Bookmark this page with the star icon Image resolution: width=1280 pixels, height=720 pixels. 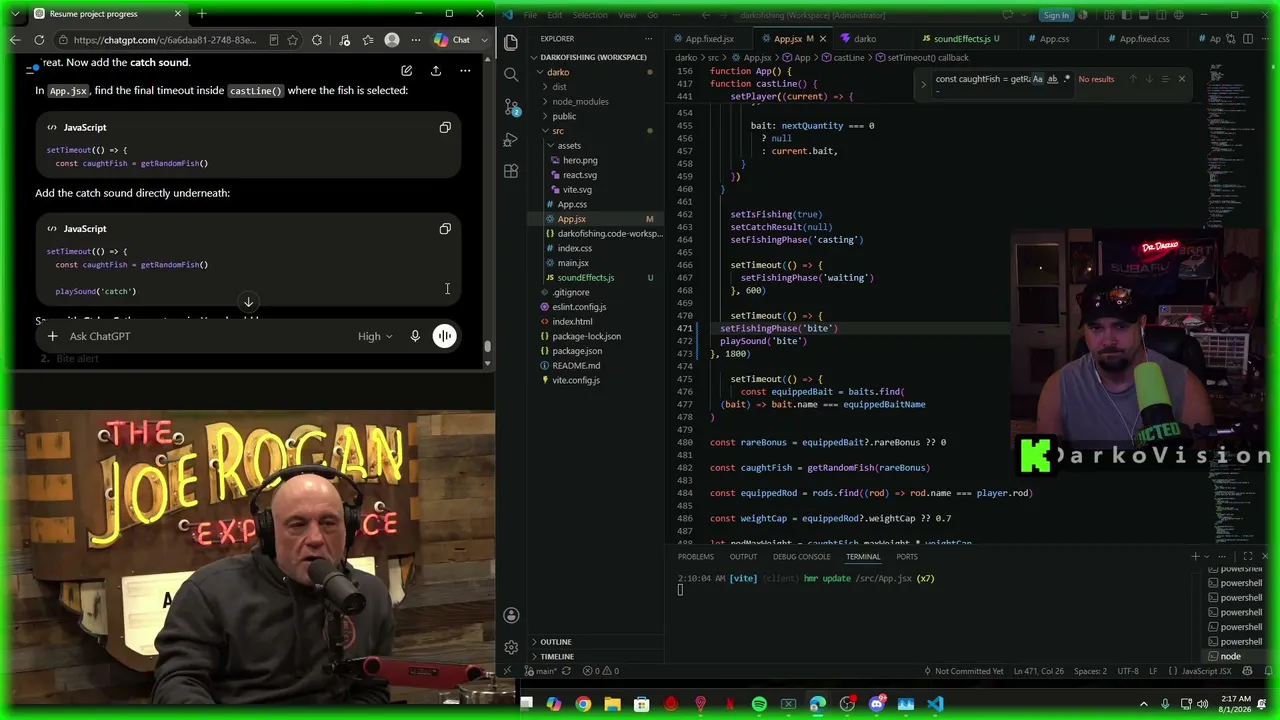coord(293,40)
